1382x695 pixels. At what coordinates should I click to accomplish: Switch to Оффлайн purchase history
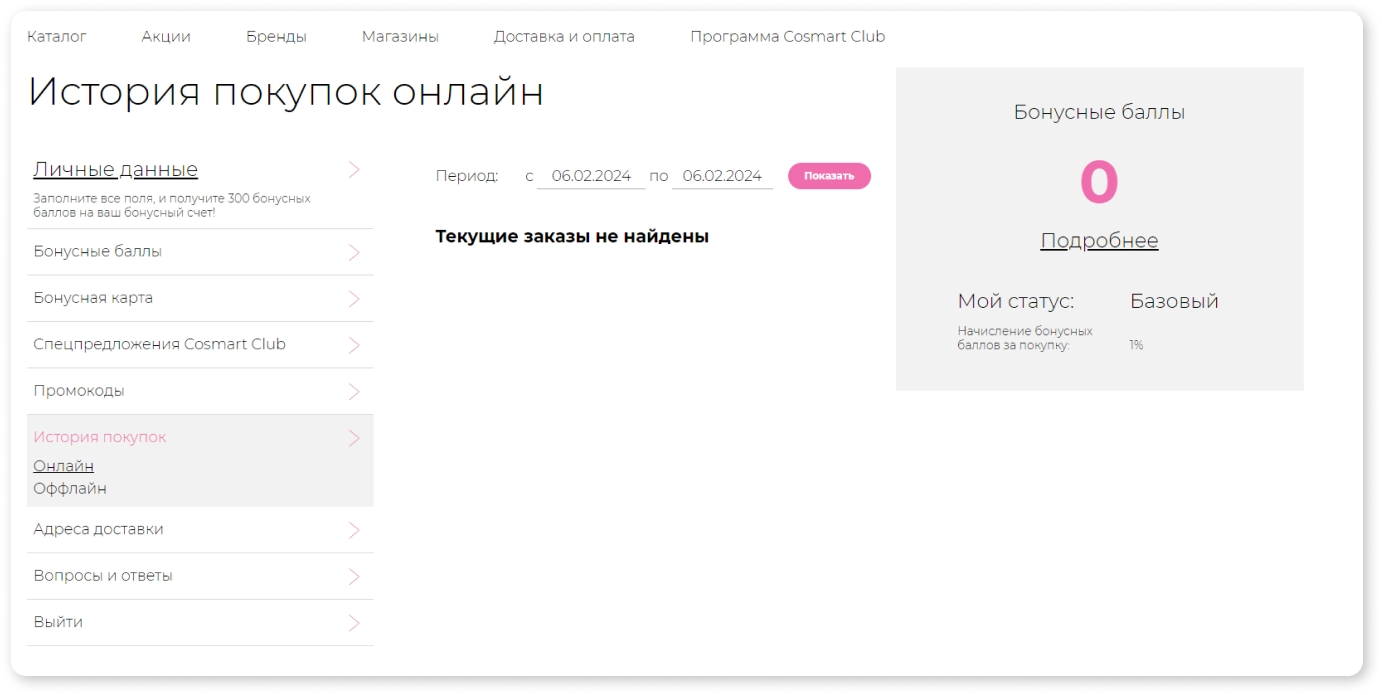click(70, 489)
